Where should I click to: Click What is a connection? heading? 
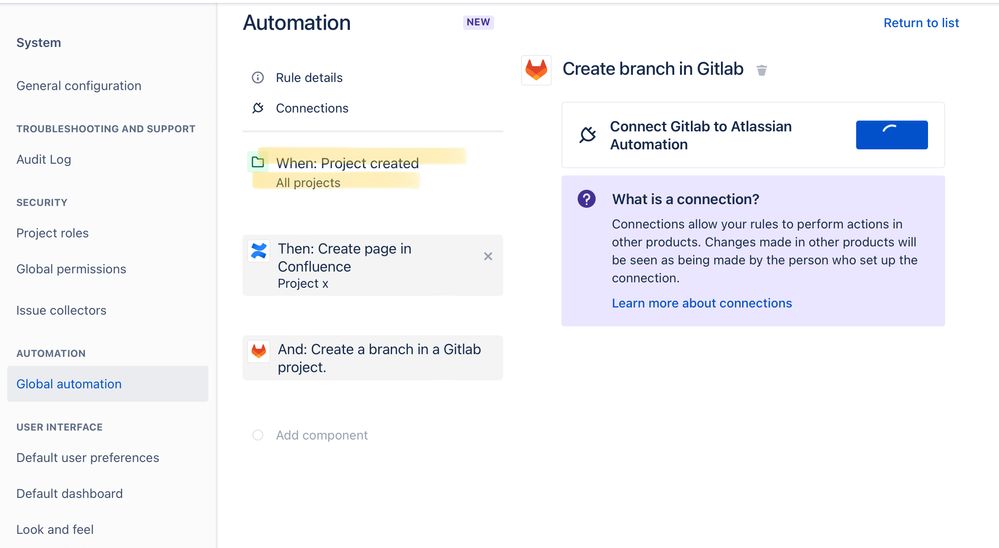[686, 199]
